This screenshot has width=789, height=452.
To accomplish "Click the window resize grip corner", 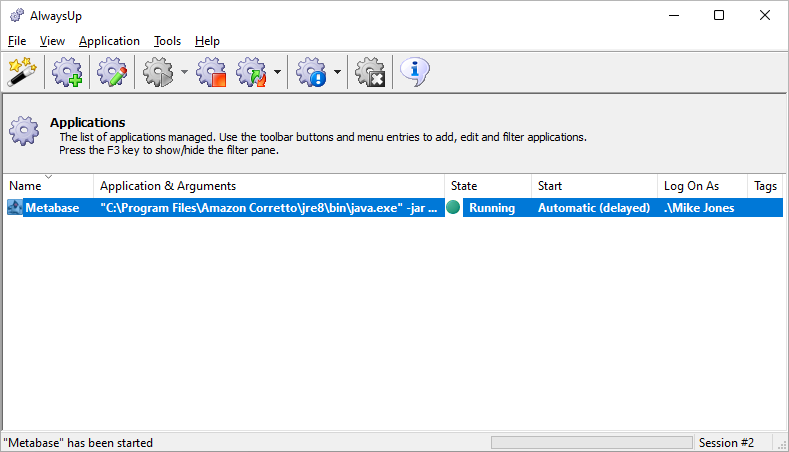I will 782,445.
